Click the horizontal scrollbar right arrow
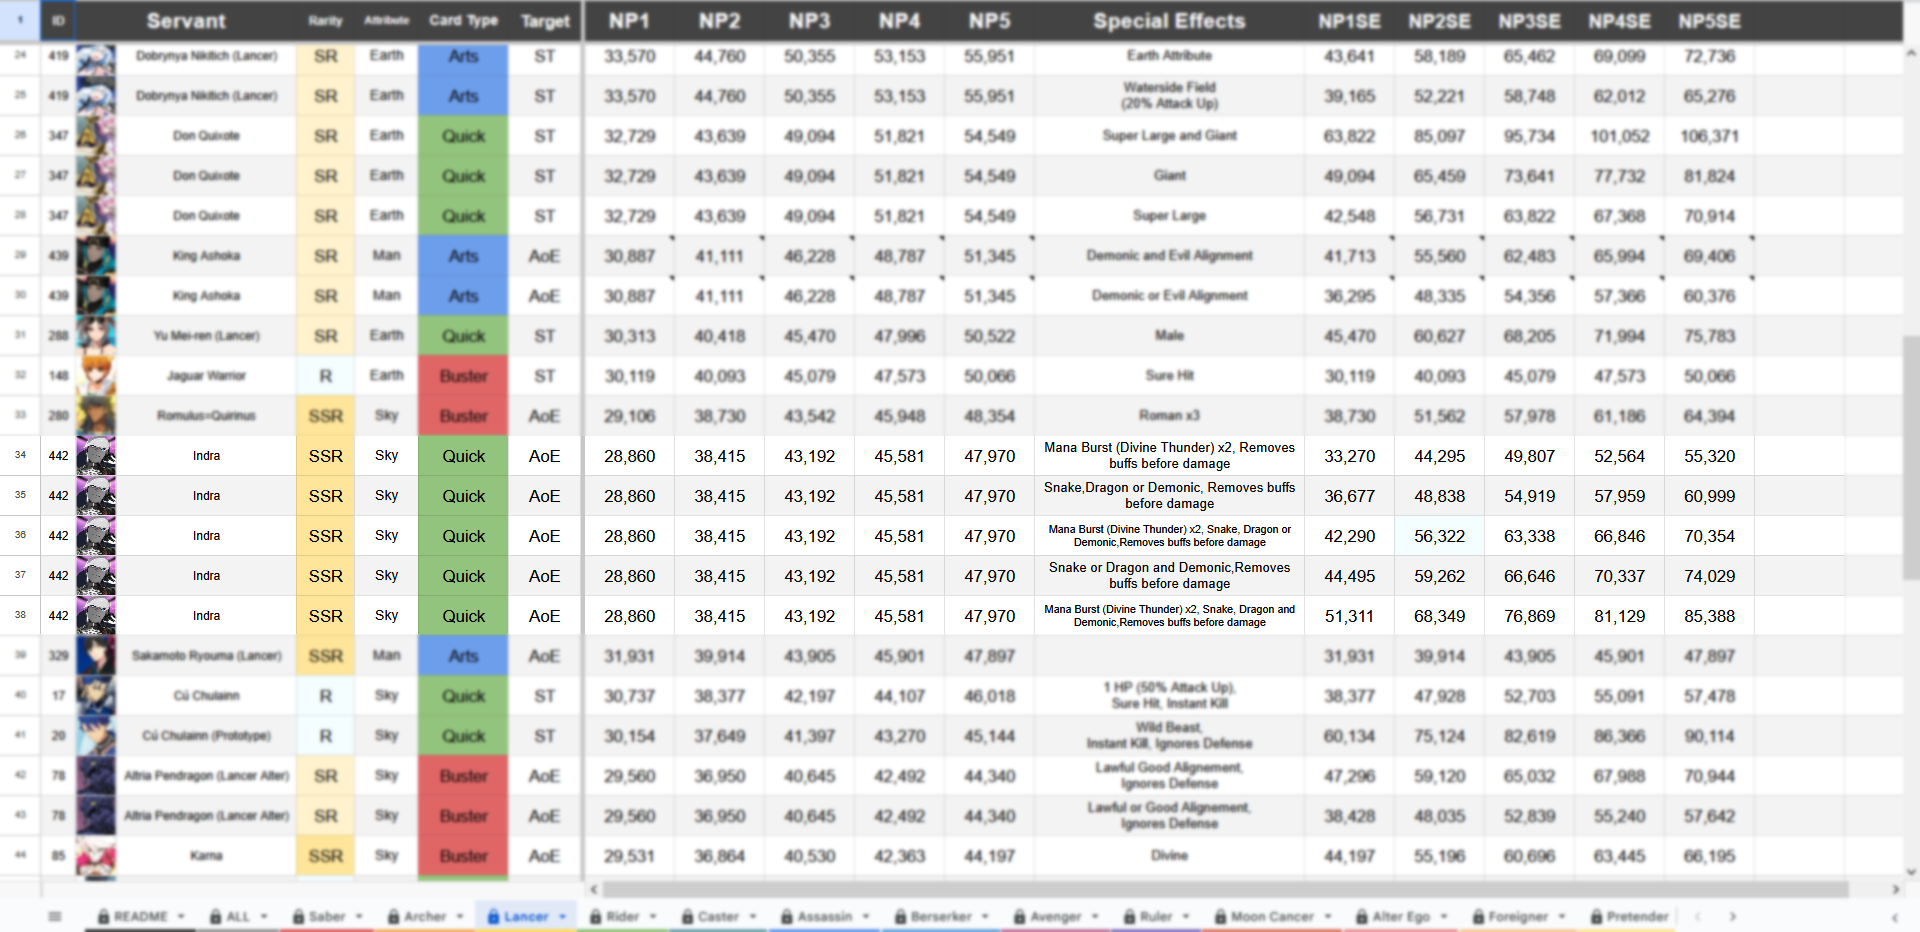1920x932 pixels. click(1895, 889)
